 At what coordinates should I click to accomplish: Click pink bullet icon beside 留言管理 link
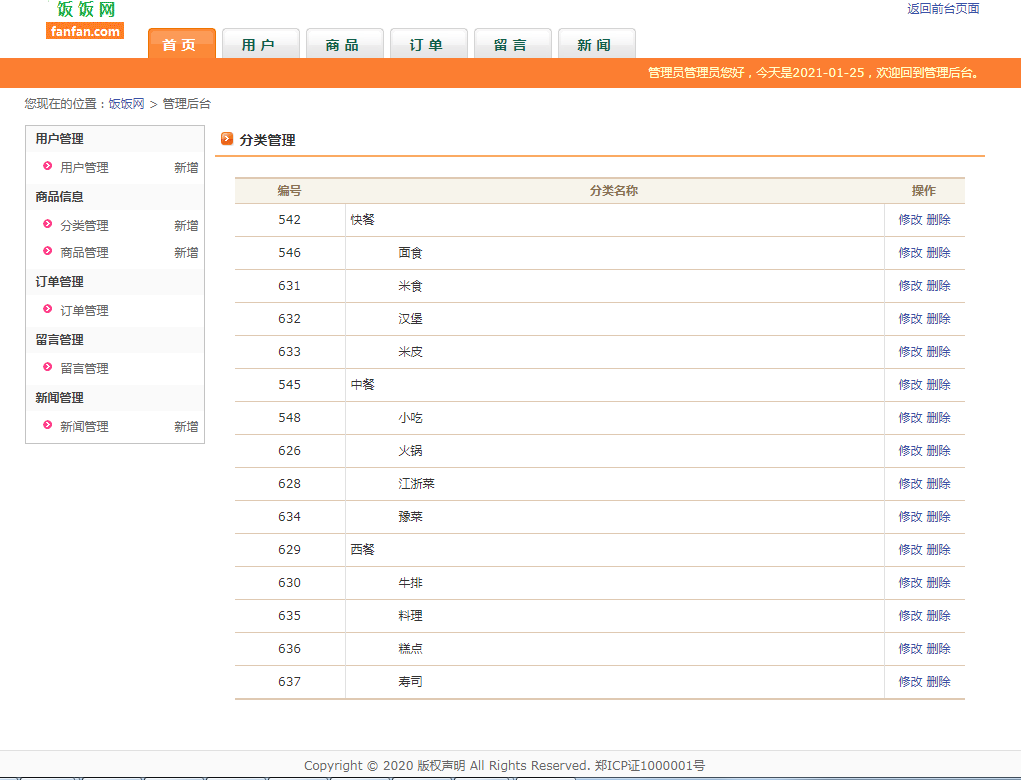point(48,367)
